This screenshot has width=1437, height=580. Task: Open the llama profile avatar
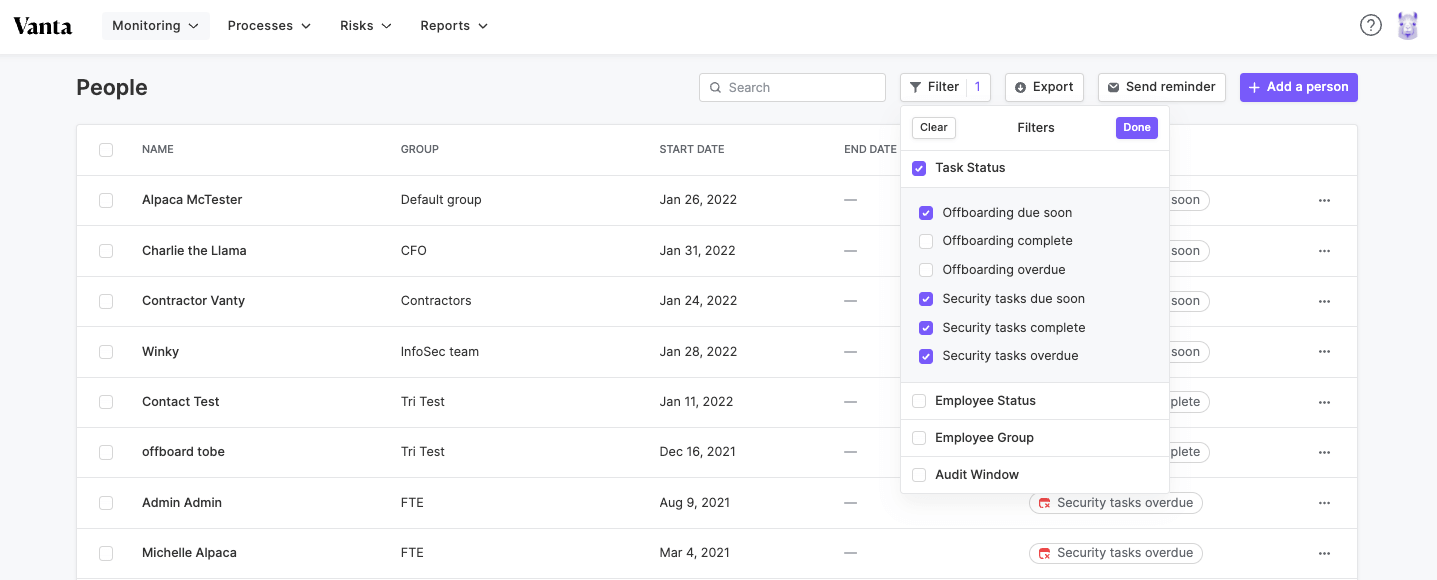coord(1408,26)
